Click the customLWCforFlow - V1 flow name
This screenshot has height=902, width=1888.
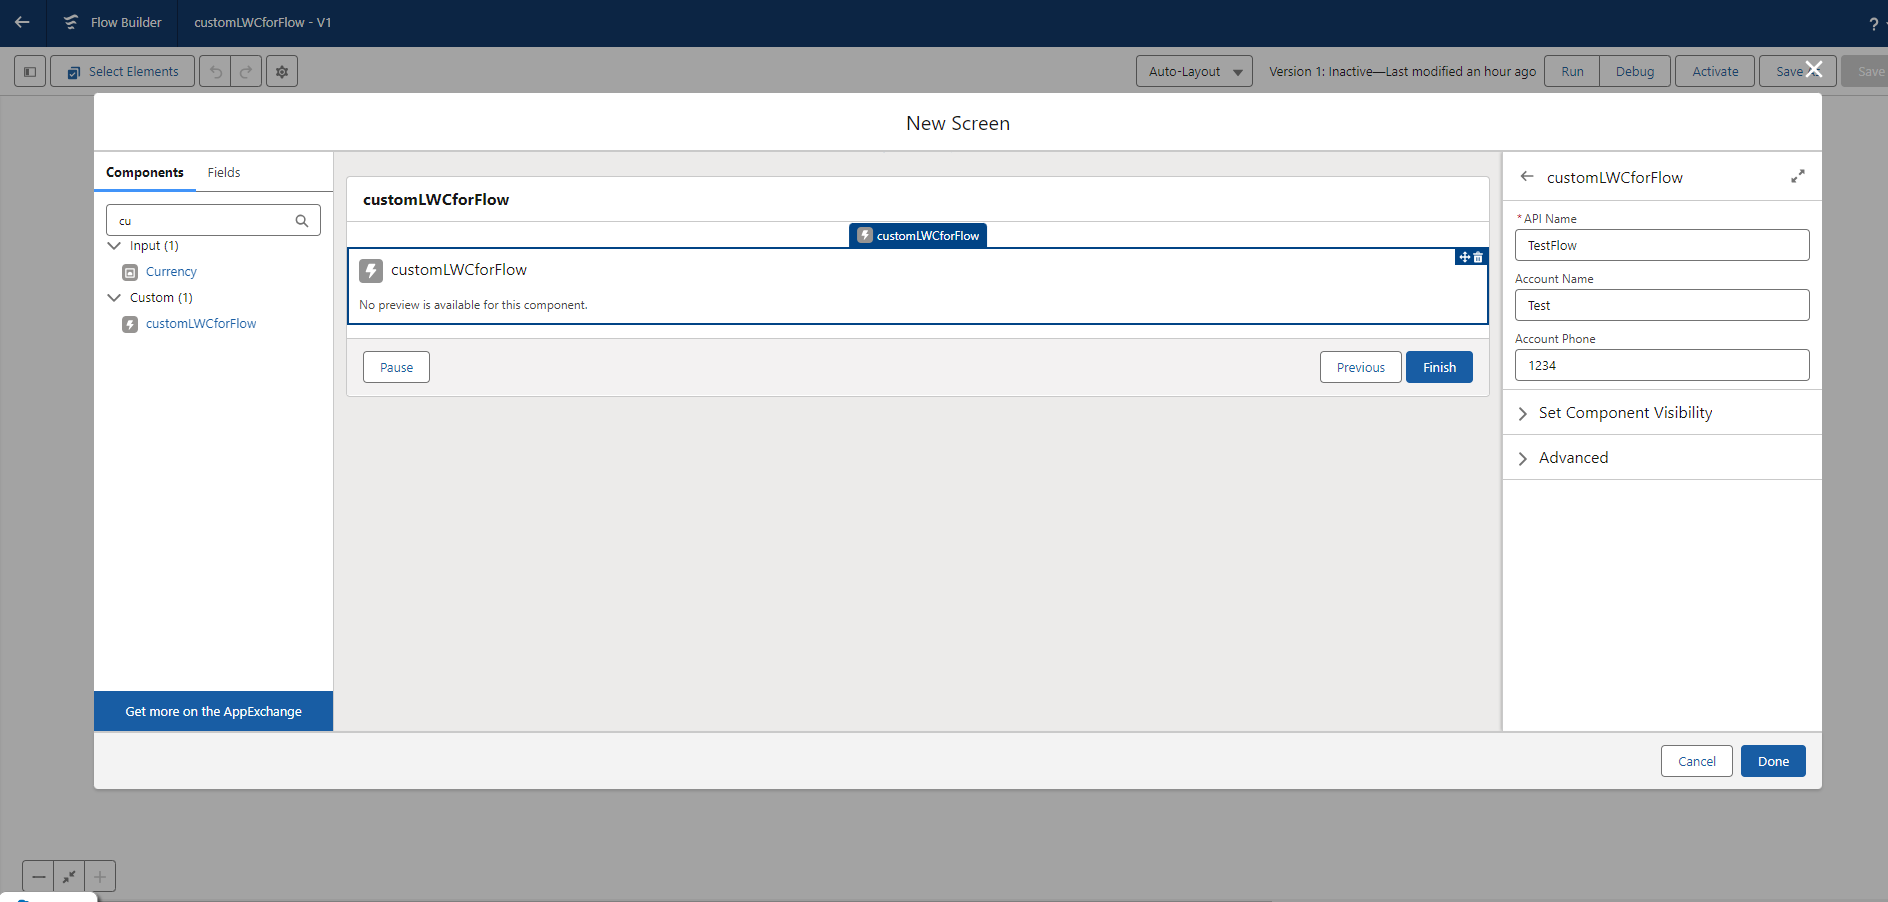263,22
